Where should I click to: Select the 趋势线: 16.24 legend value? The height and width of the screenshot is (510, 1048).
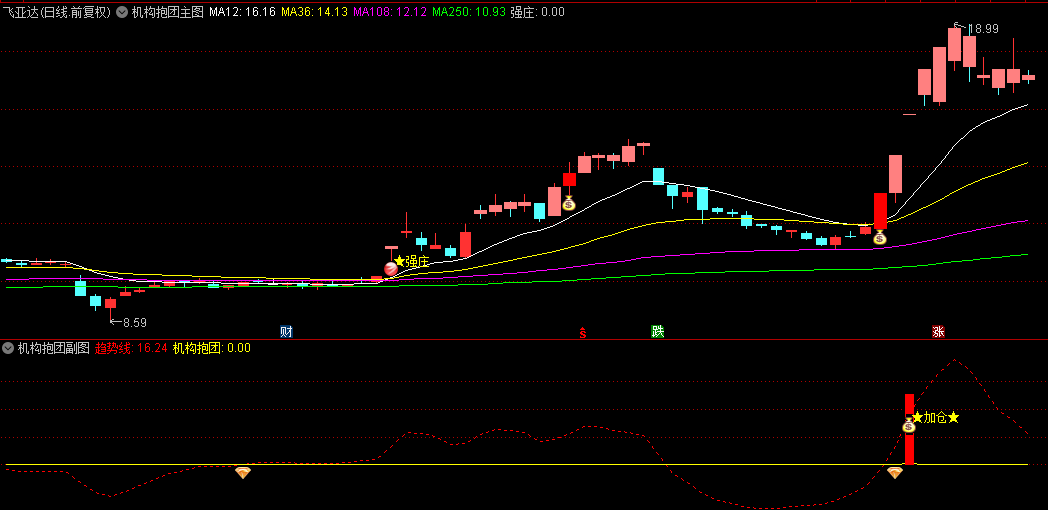coord(131,348)
